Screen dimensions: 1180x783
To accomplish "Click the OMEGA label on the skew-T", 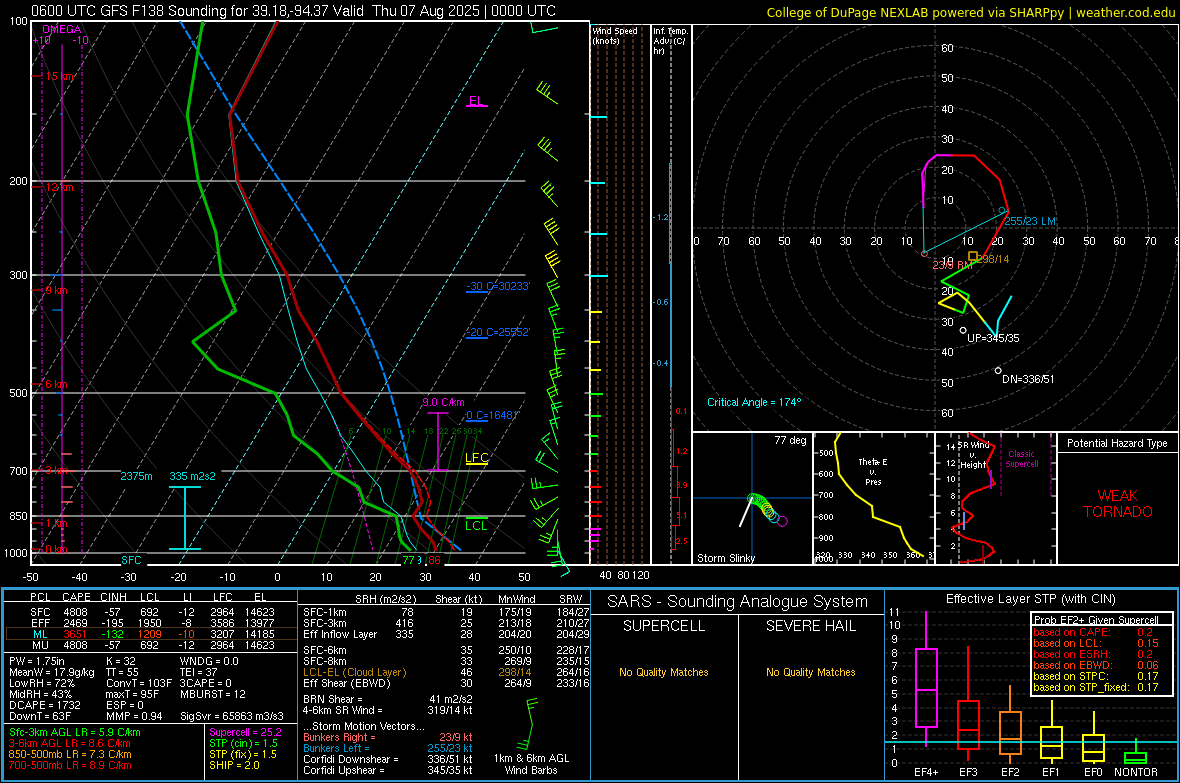I will pos(62,29).
